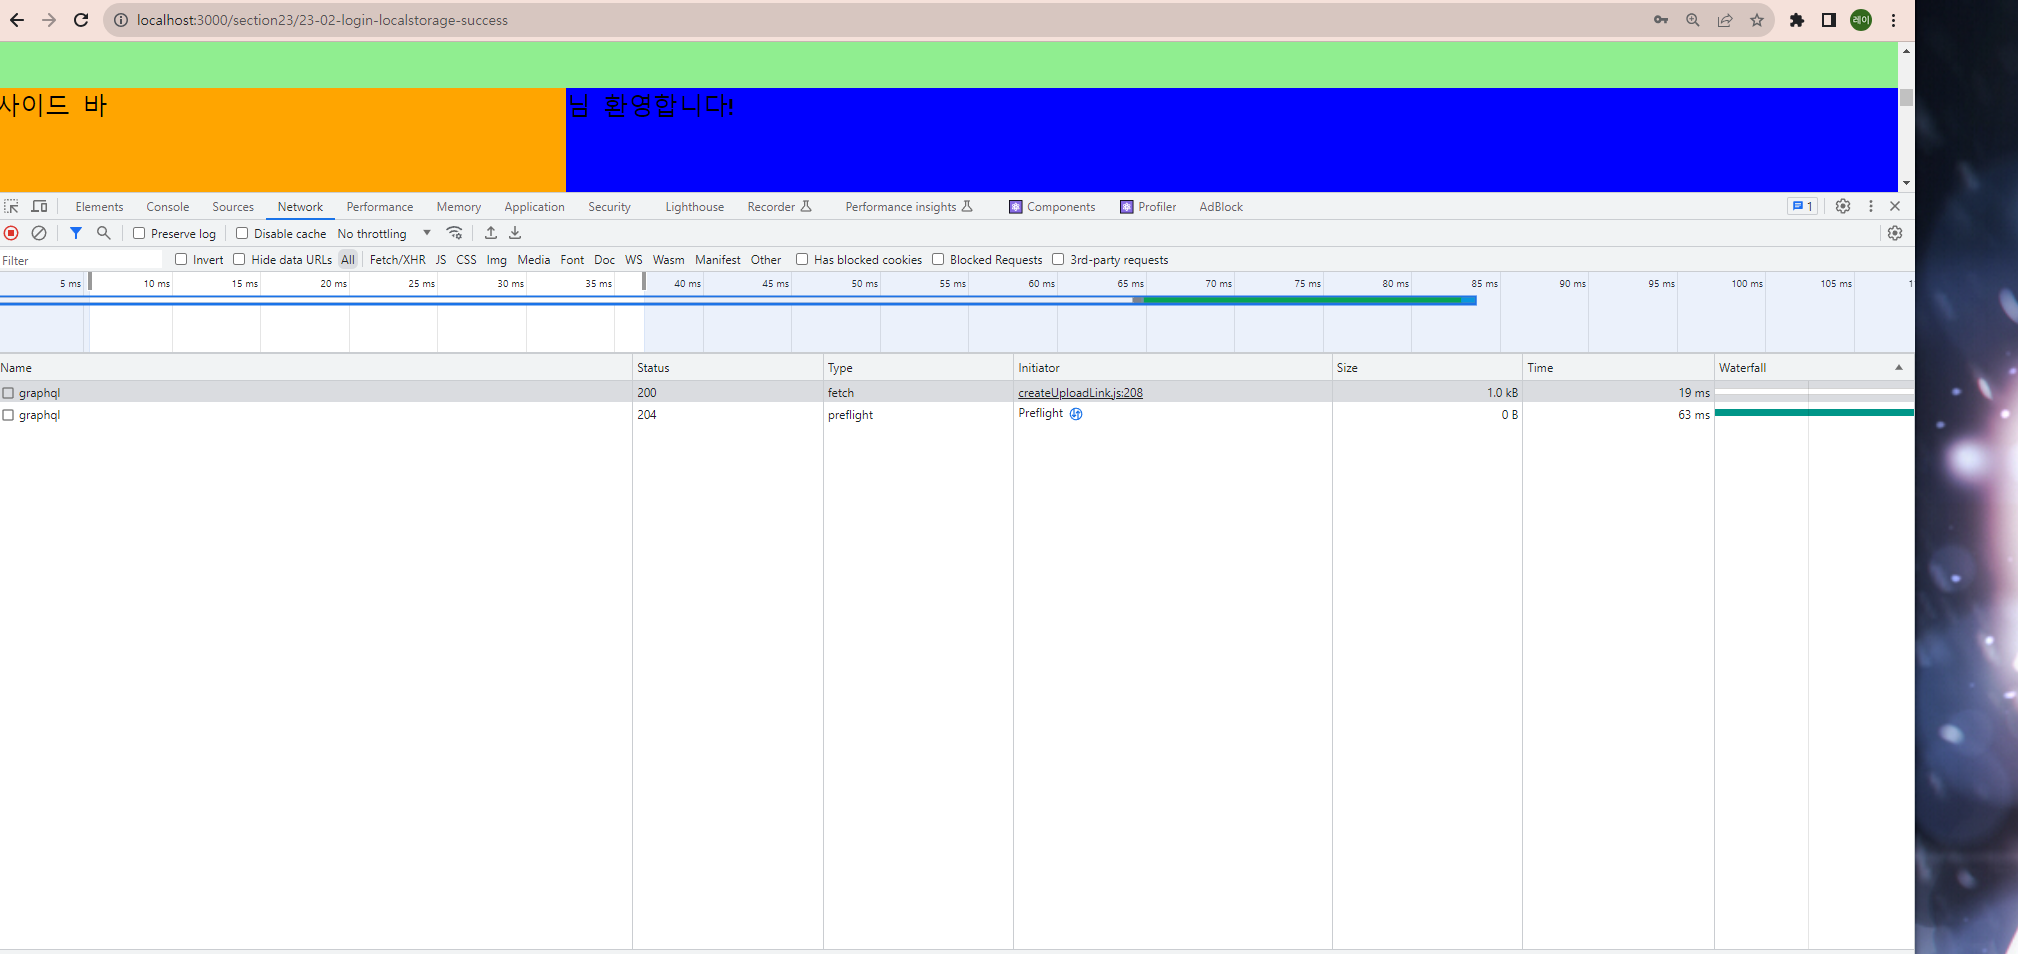
Task: Clear the network log
Action: click(39, 233)
